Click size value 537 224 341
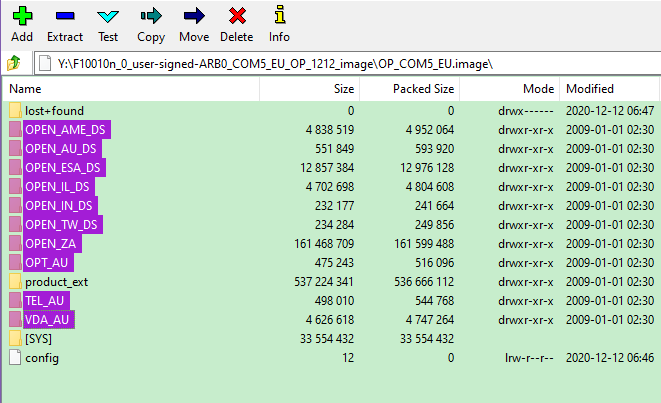 click(324, 282)
